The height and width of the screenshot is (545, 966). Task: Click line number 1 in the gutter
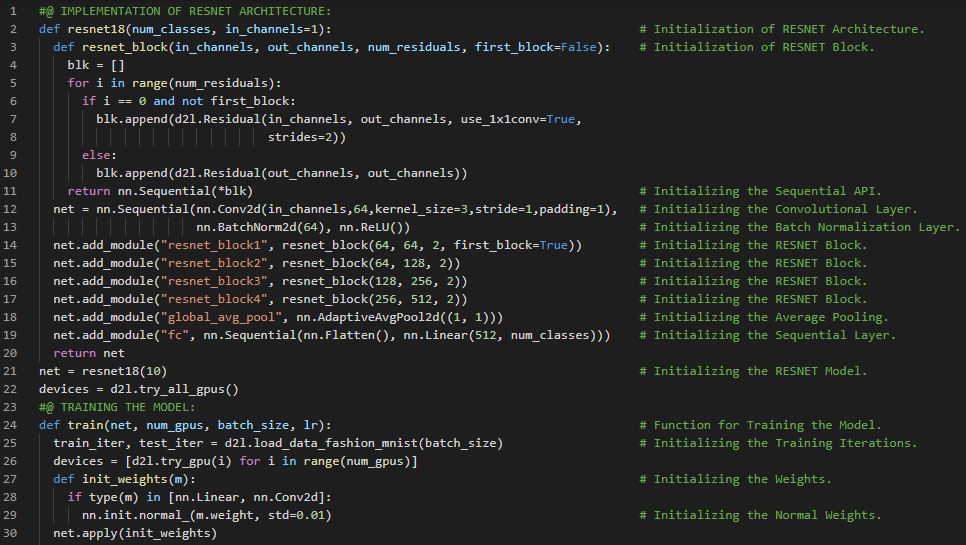[x=15, y=11]
